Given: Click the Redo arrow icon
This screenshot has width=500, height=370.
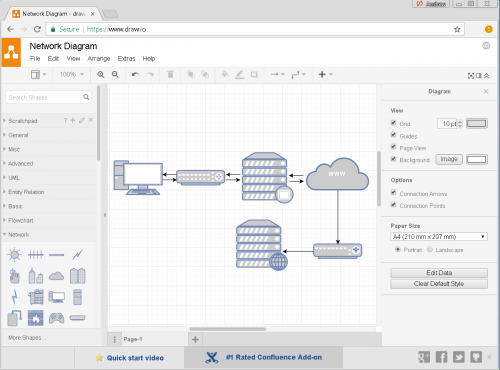Looking at the screenshot, I should [x=150, y=74].
